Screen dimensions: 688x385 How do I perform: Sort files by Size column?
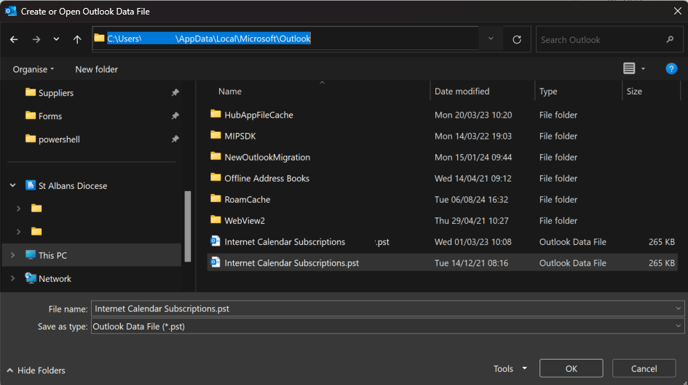click(634, 91)
